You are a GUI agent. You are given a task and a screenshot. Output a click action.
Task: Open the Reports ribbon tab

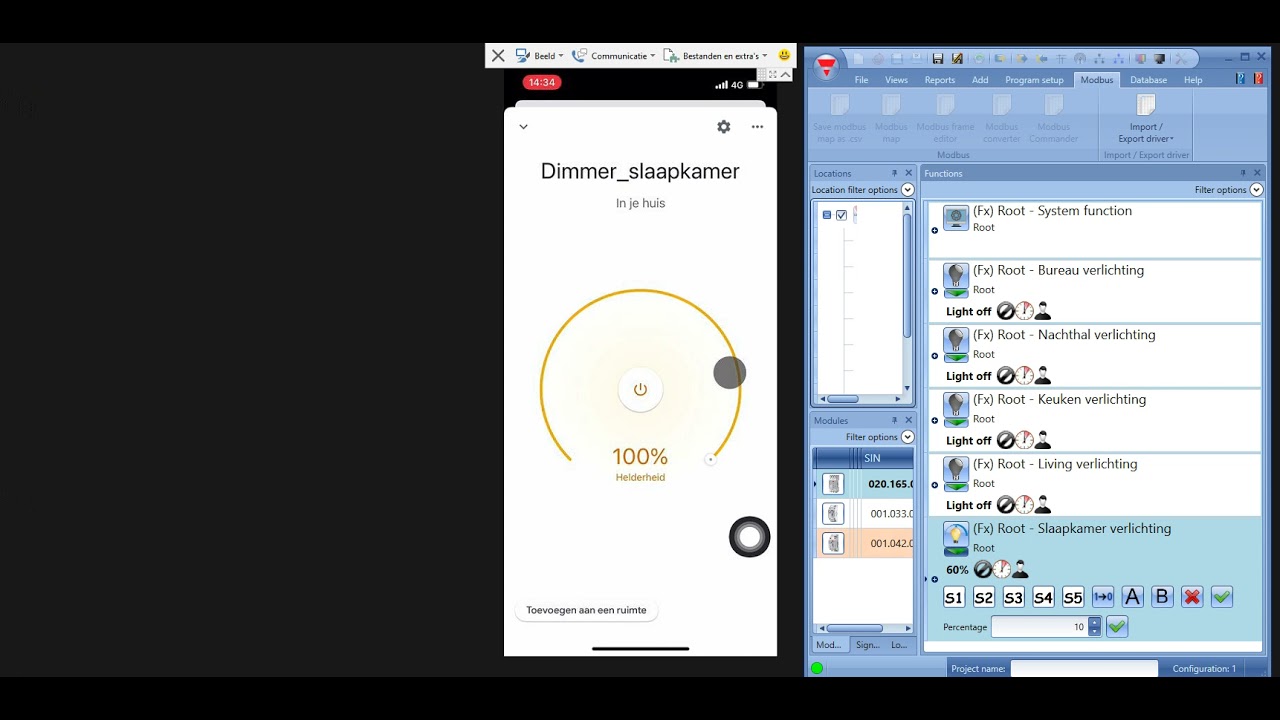[x=939, y=80]
